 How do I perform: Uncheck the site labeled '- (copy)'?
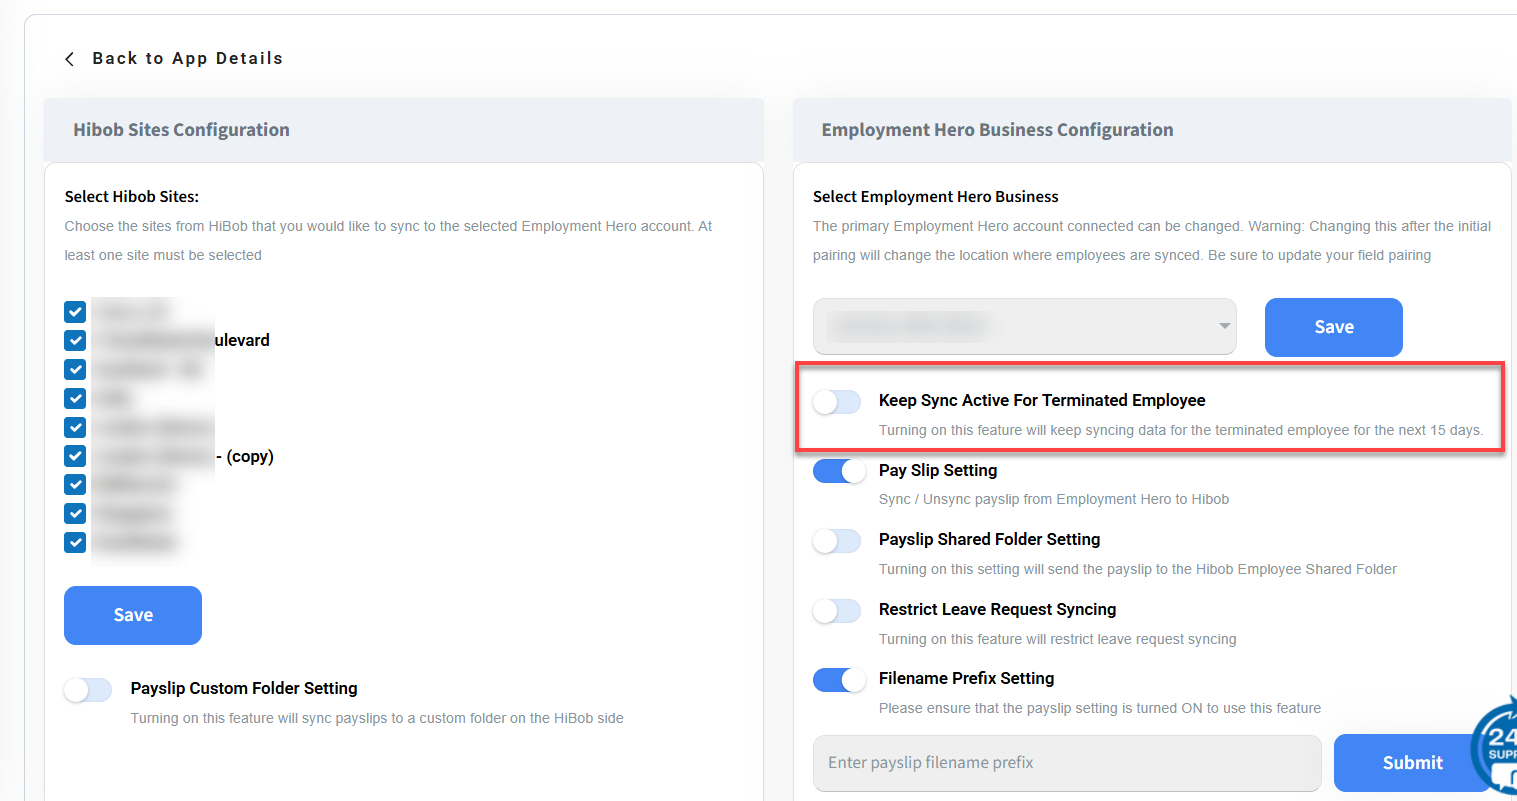tap(75, 456)
